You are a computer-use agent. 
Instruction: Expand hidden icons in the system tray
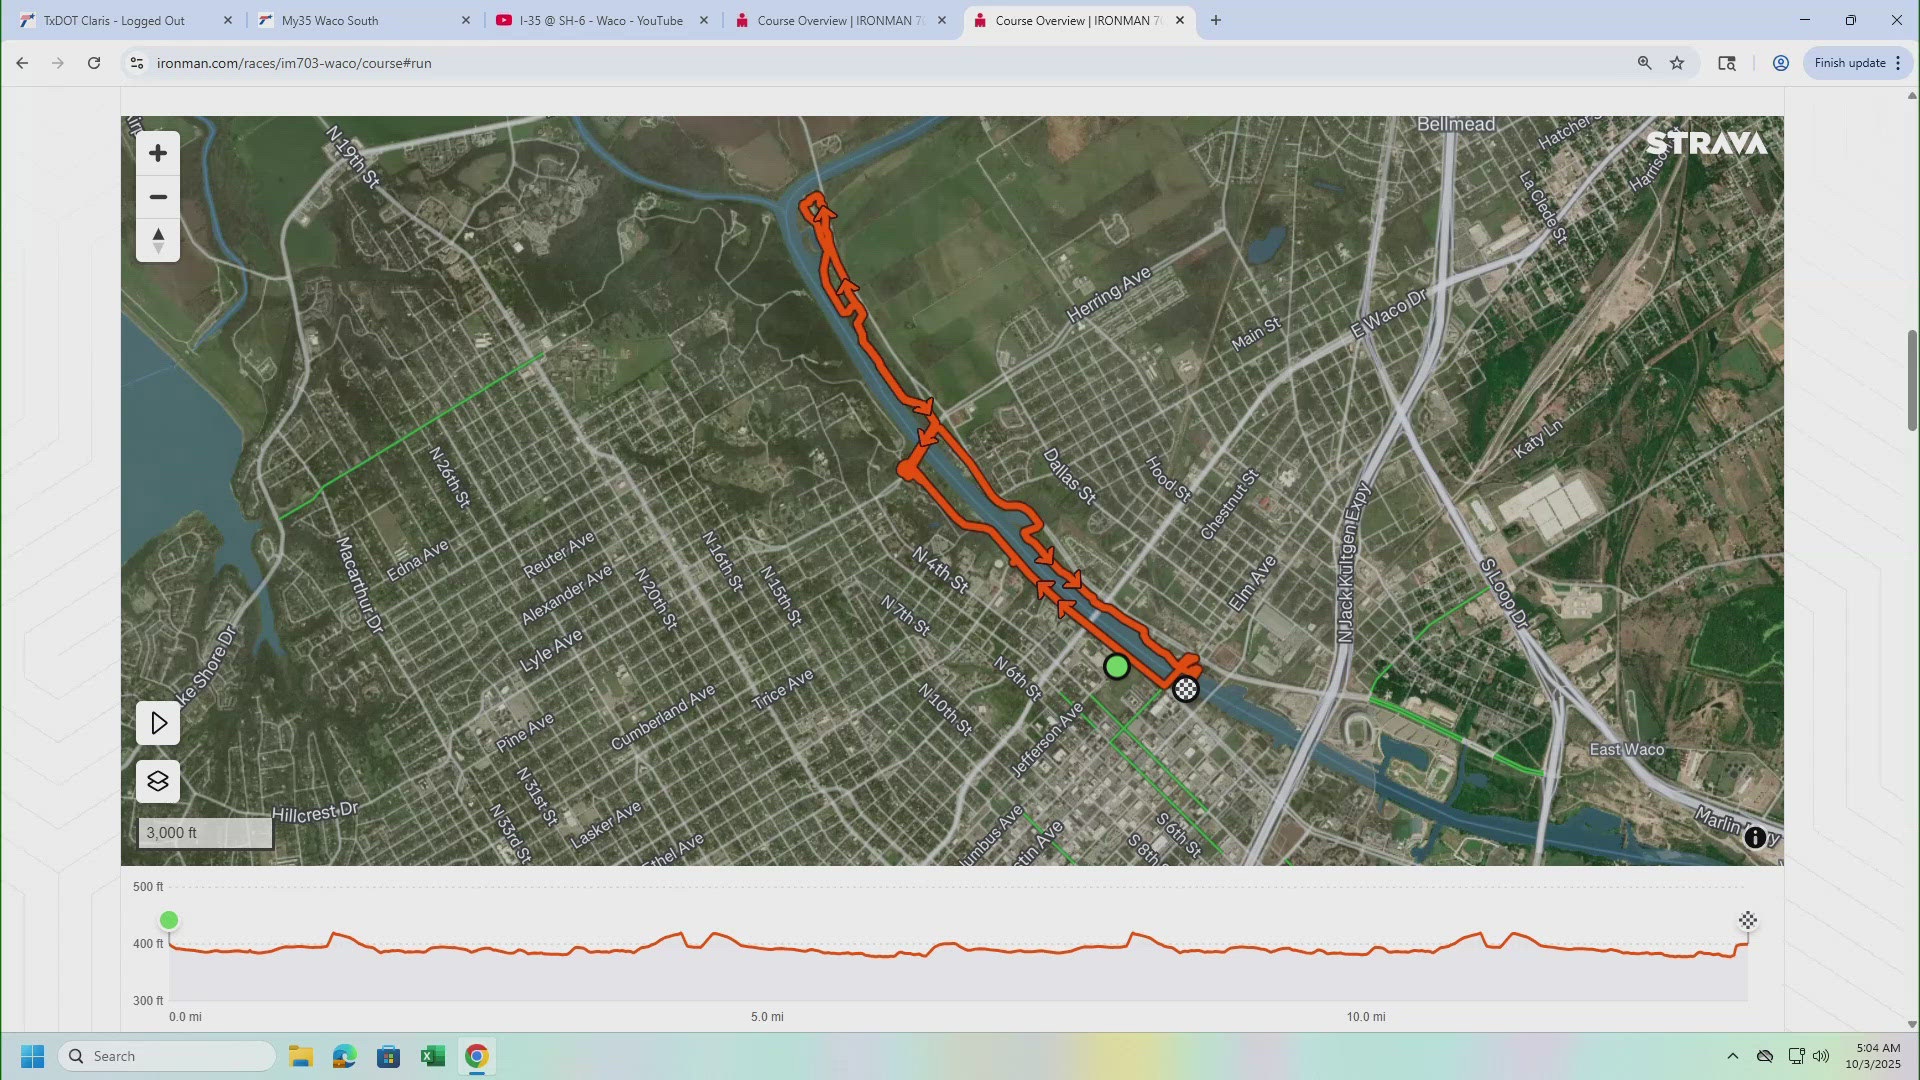pos(1733,1055)
